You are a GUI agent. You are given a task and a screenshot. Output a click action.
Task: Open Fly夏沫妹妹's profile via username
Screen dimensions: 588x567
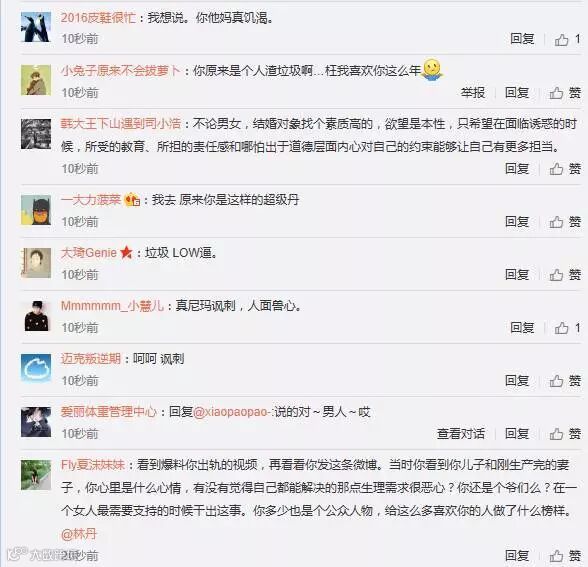click(x=93, y=465)
